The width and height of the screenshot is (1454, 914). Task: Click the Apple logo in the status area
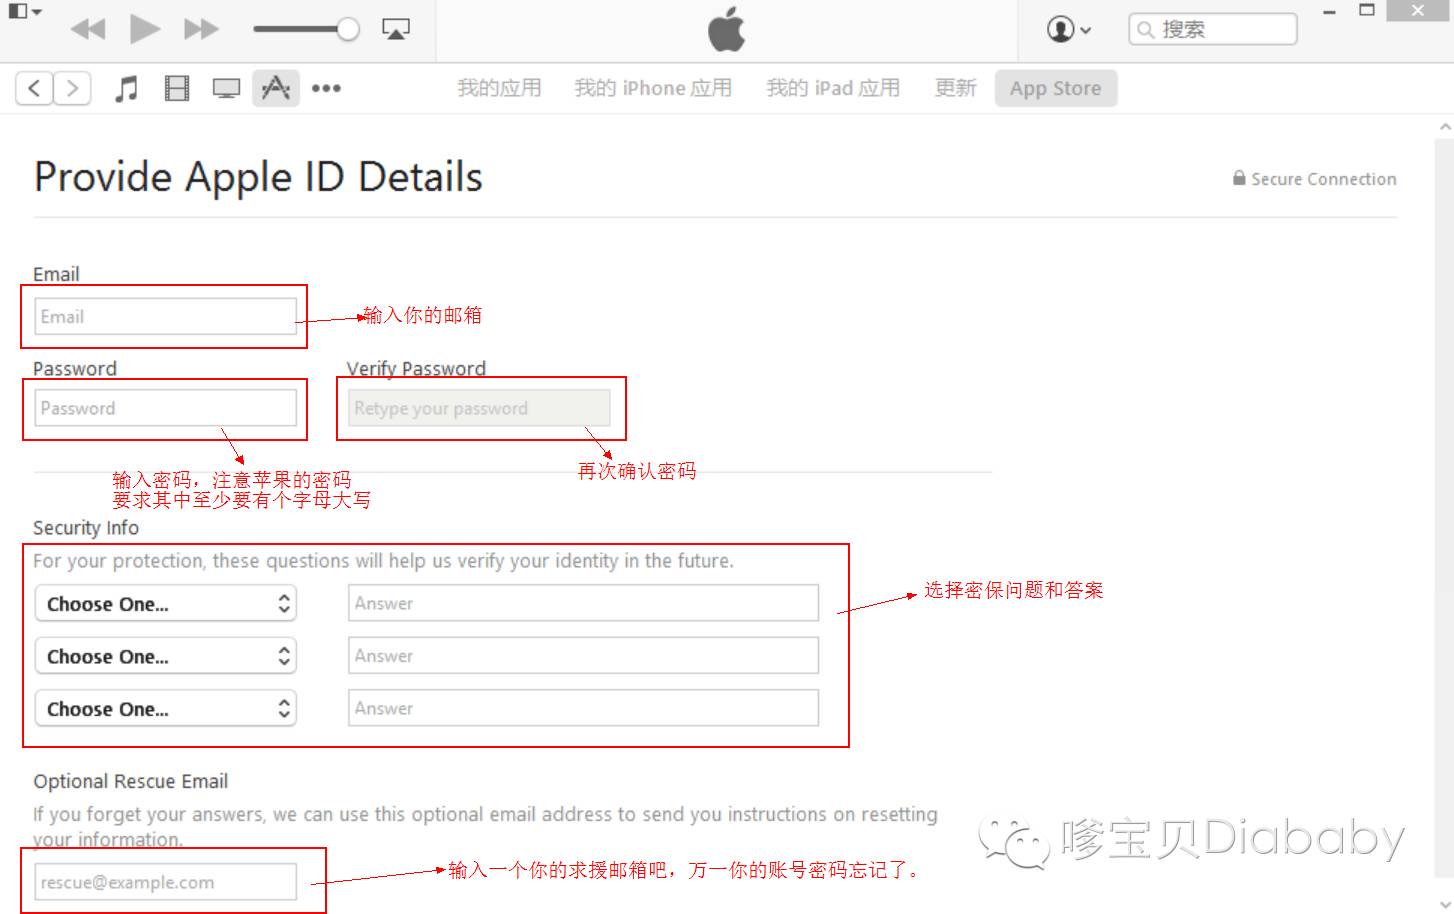tap(726, 29)
